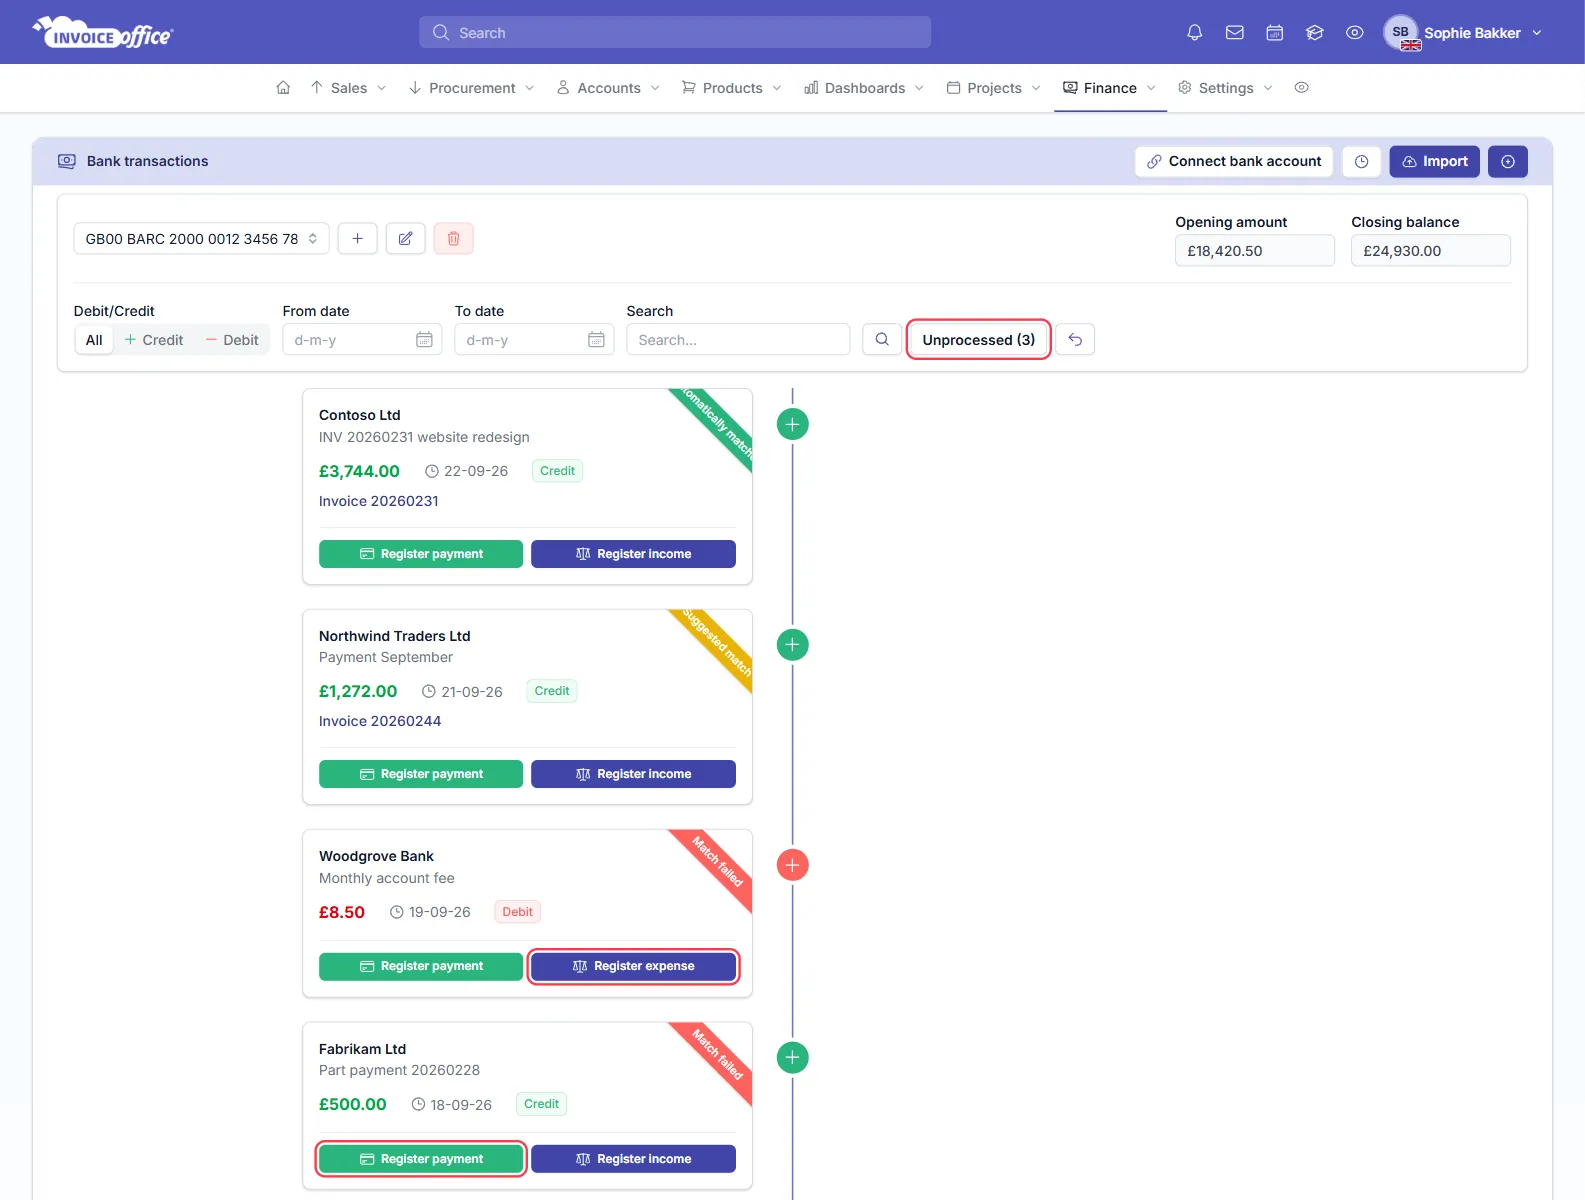Click the transaction Search field

(x=738, y=340)
